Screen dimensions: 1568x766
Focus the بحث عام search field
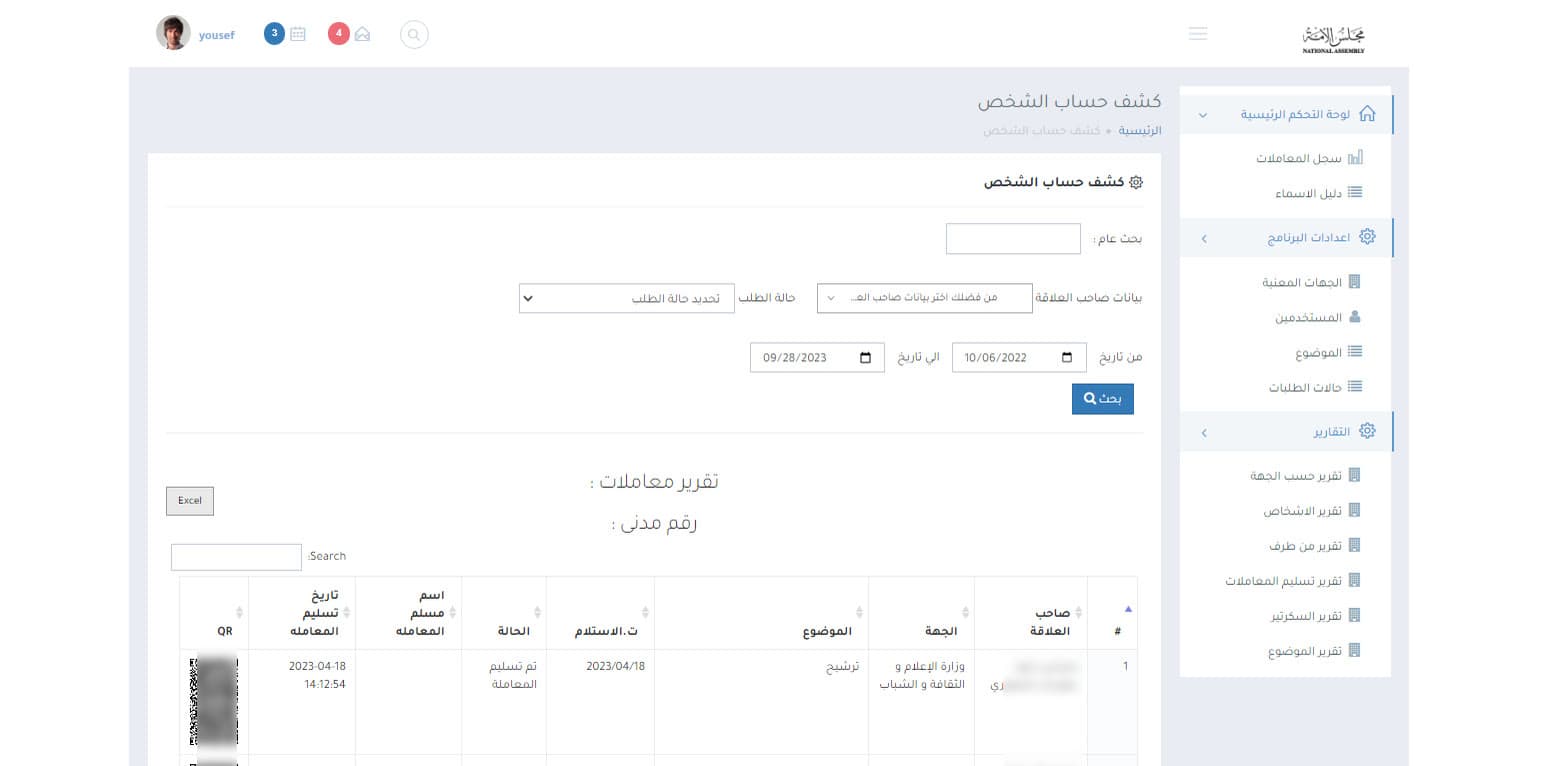click(x=1013, y=239)
